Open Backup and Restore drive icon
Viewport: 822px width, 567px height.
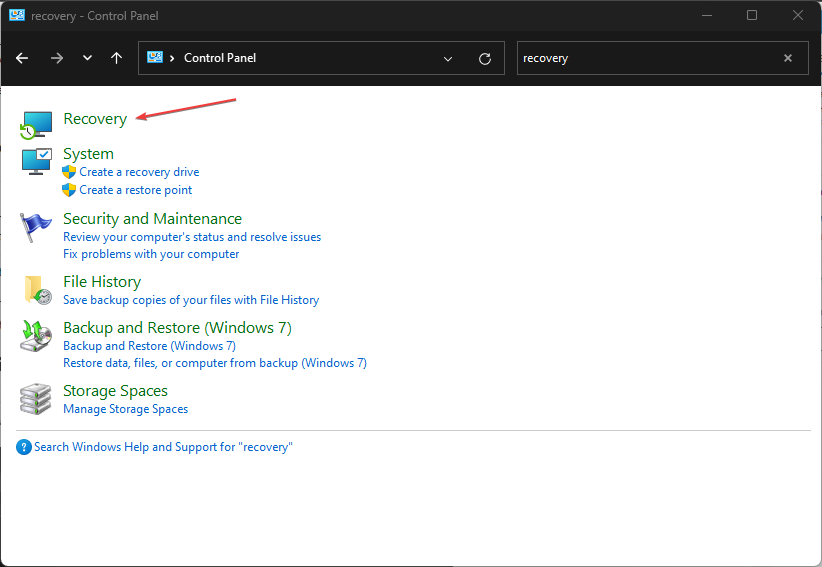[36, 335]
